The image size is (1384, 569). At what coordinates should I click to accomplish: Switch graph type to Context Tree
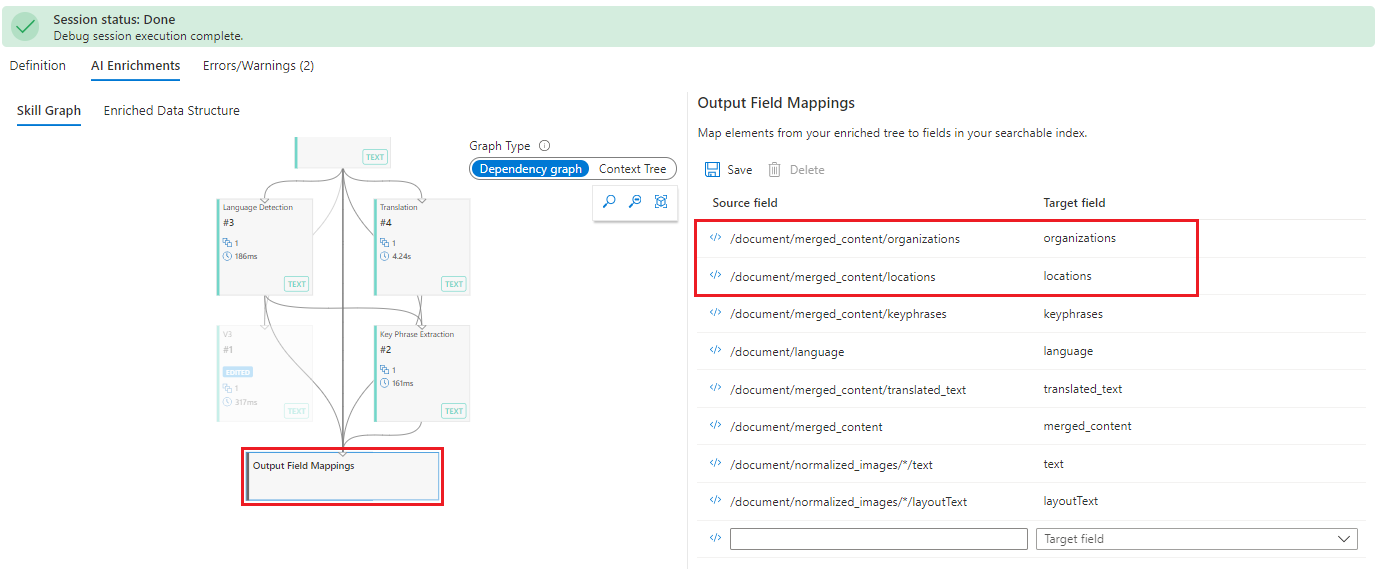(x=632, y=169)
